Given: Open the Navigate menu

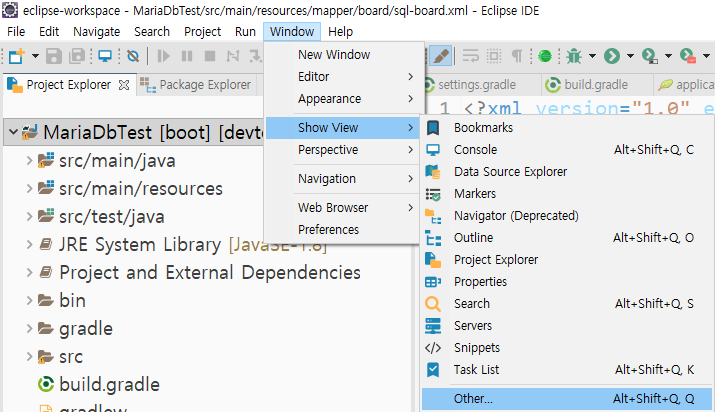Looking at the screenshot, I should pyautogui.click(x=97, y=32).
